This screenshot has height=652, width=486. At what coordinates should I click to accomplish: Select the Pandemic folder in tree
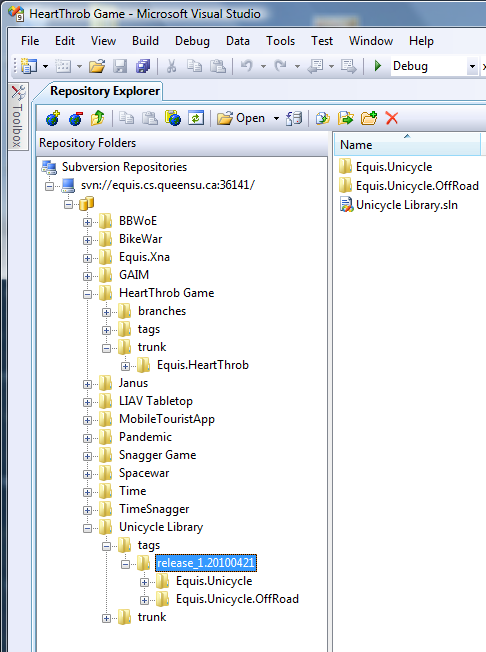pyautogui.click(x=145, y=437)
